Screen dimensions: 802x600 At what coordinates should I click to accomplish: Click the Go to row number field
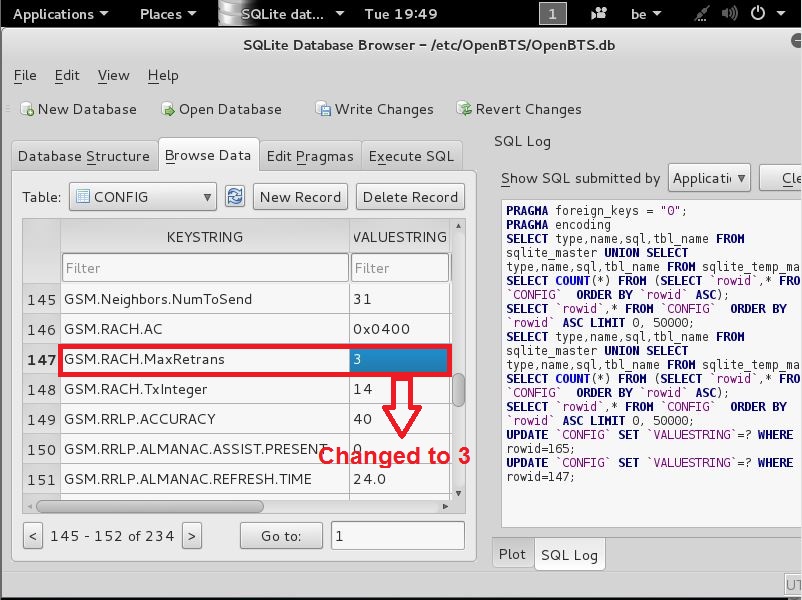click(x=398, y=536)
